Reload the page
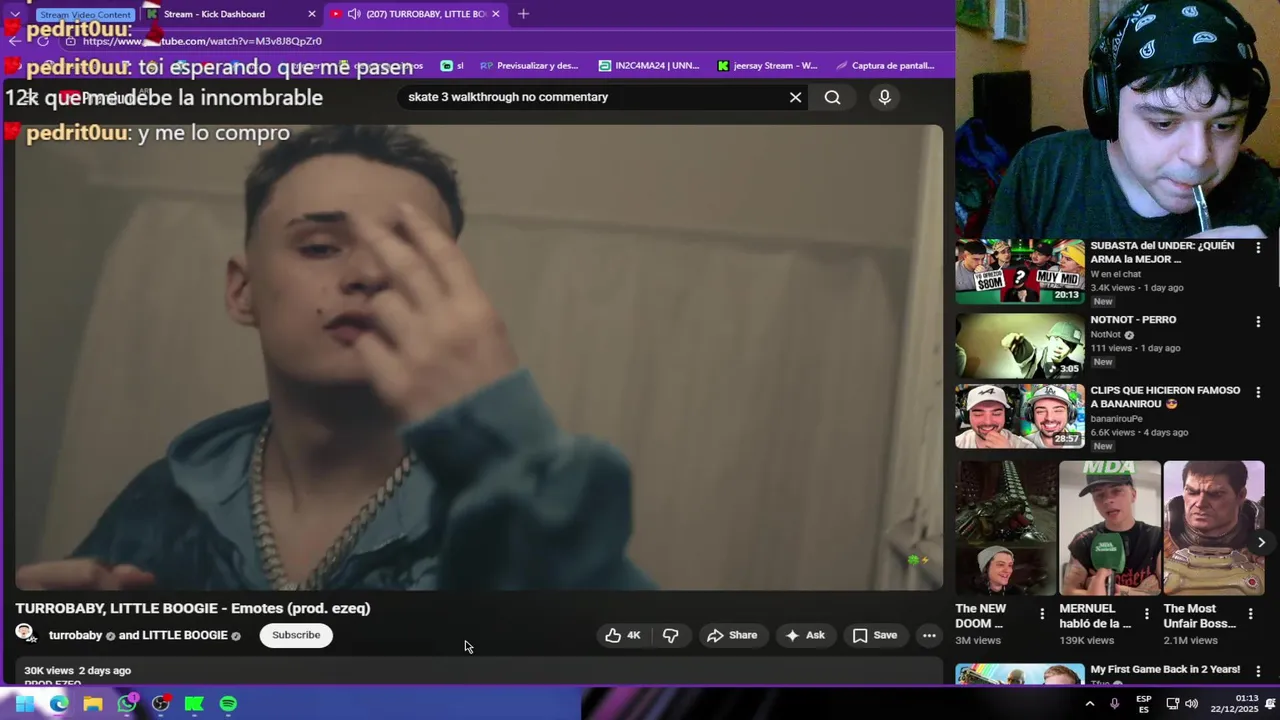 [43, 41]
